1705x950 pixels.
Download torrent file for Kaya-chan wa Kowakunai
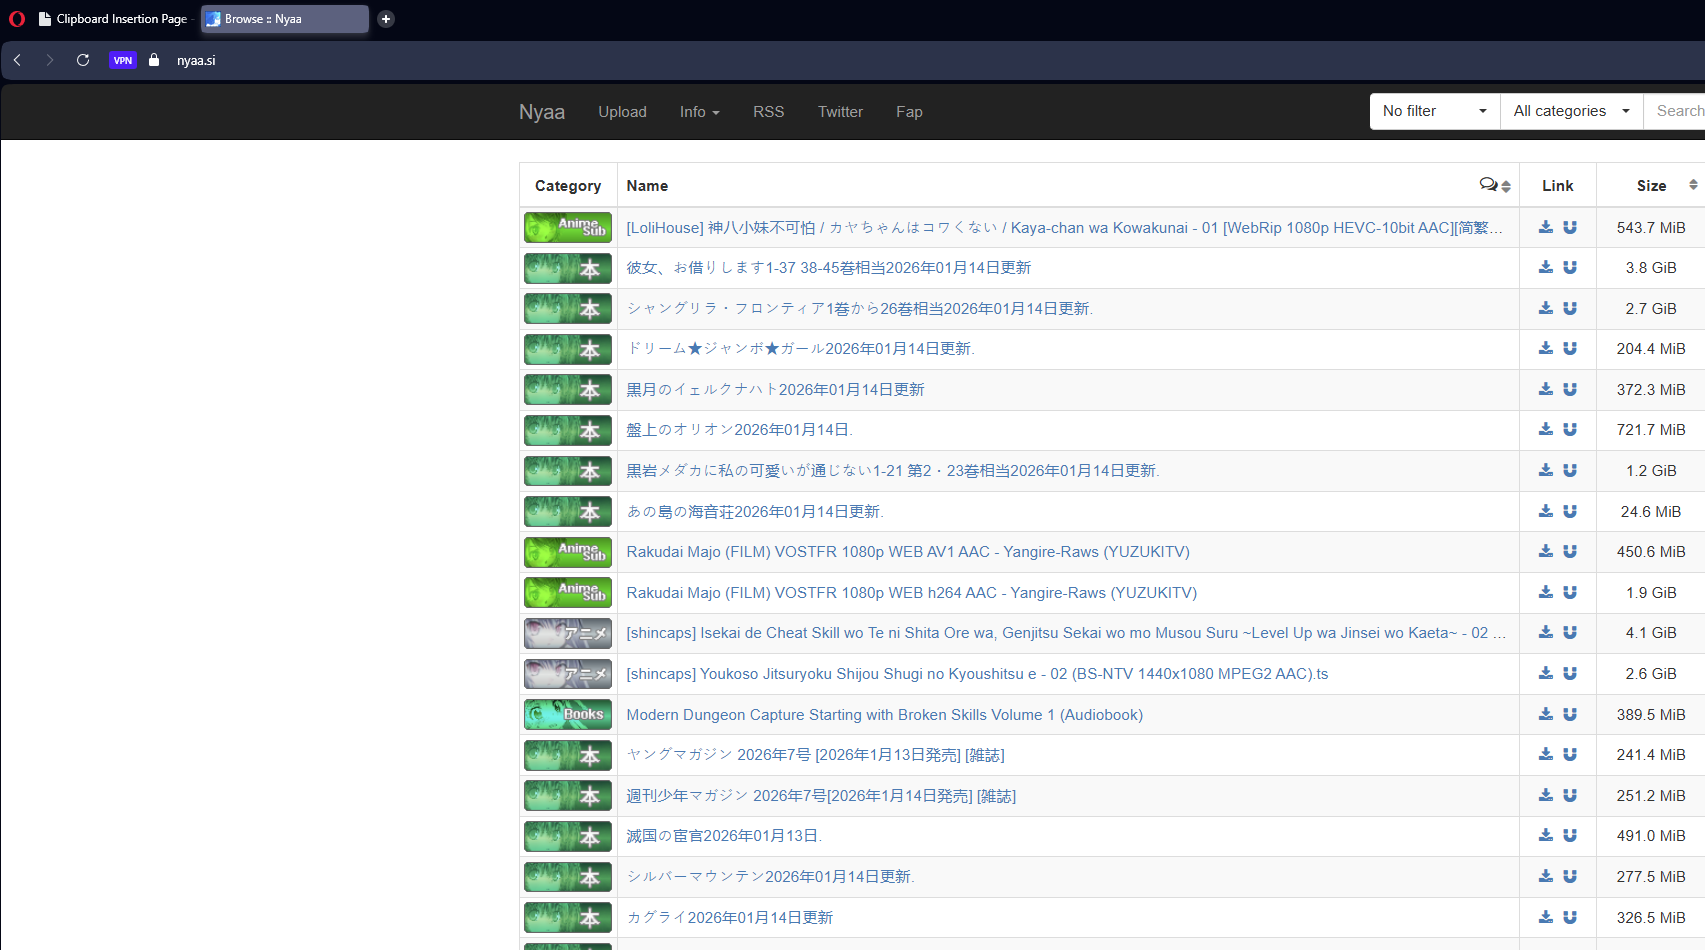tap(1545, 227)
